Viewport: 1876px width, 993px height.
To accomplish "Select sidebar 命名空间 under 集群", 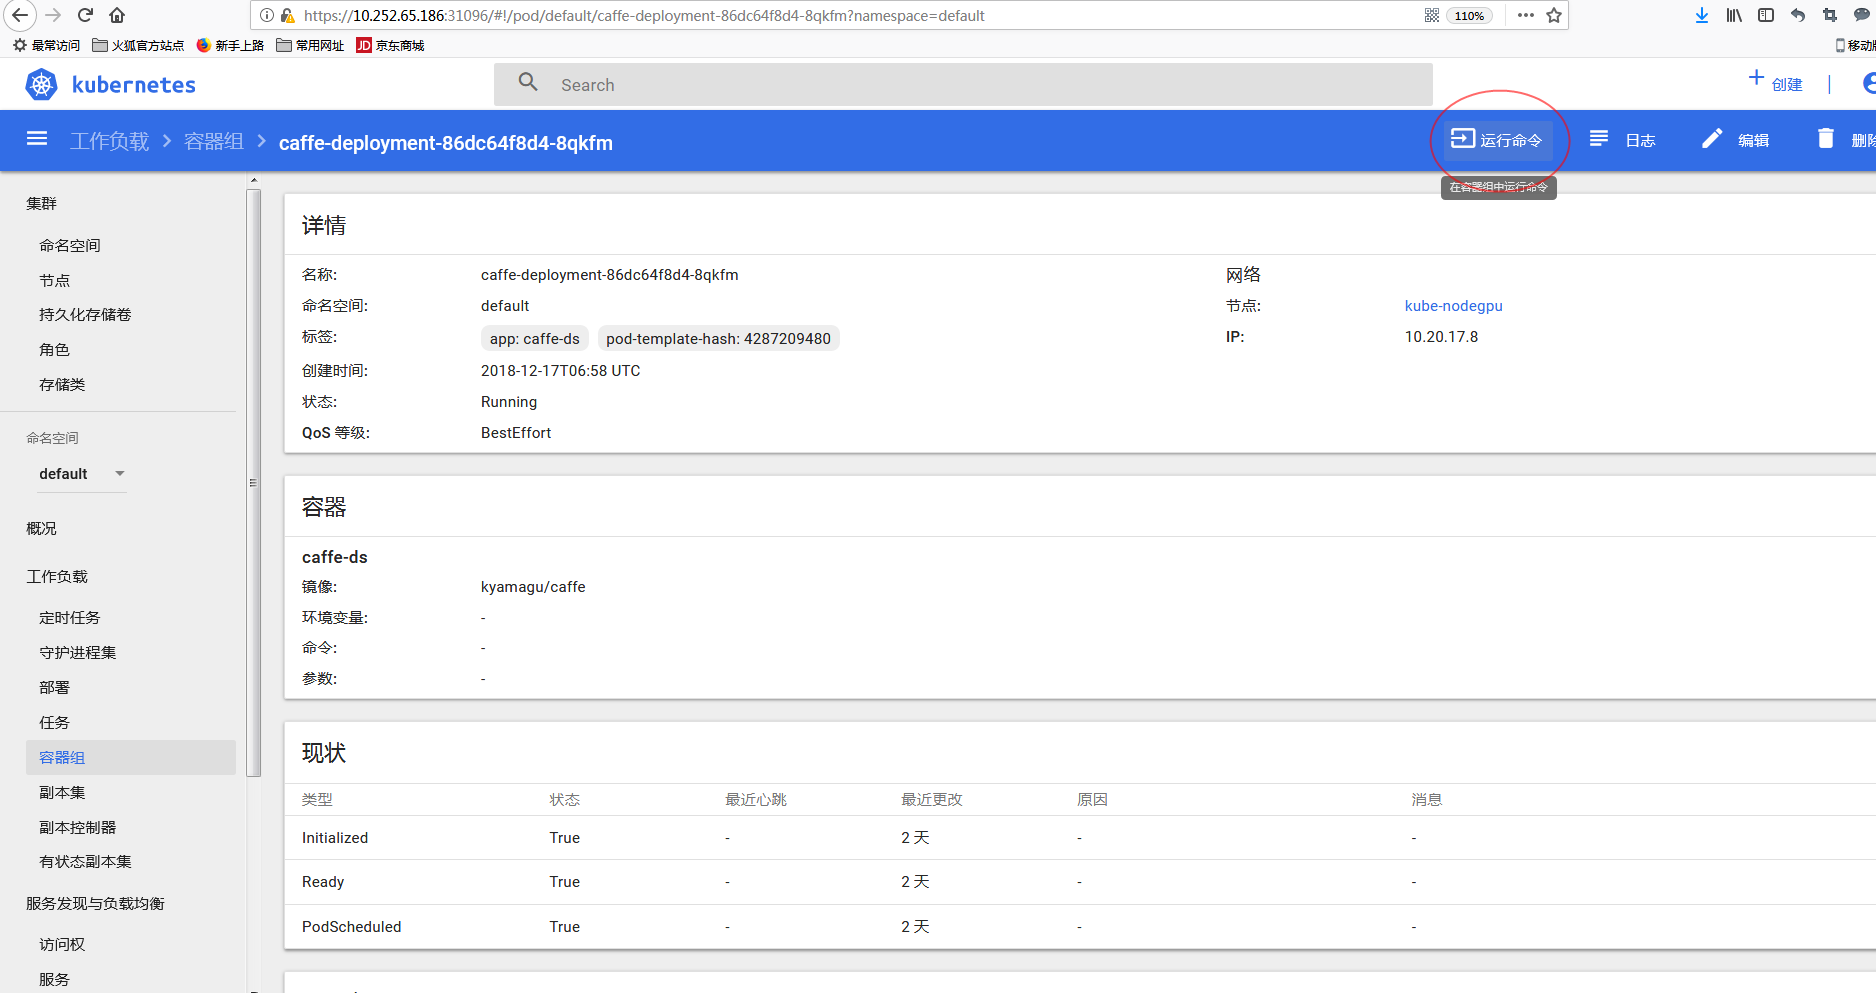I will [x=70, y=245].
